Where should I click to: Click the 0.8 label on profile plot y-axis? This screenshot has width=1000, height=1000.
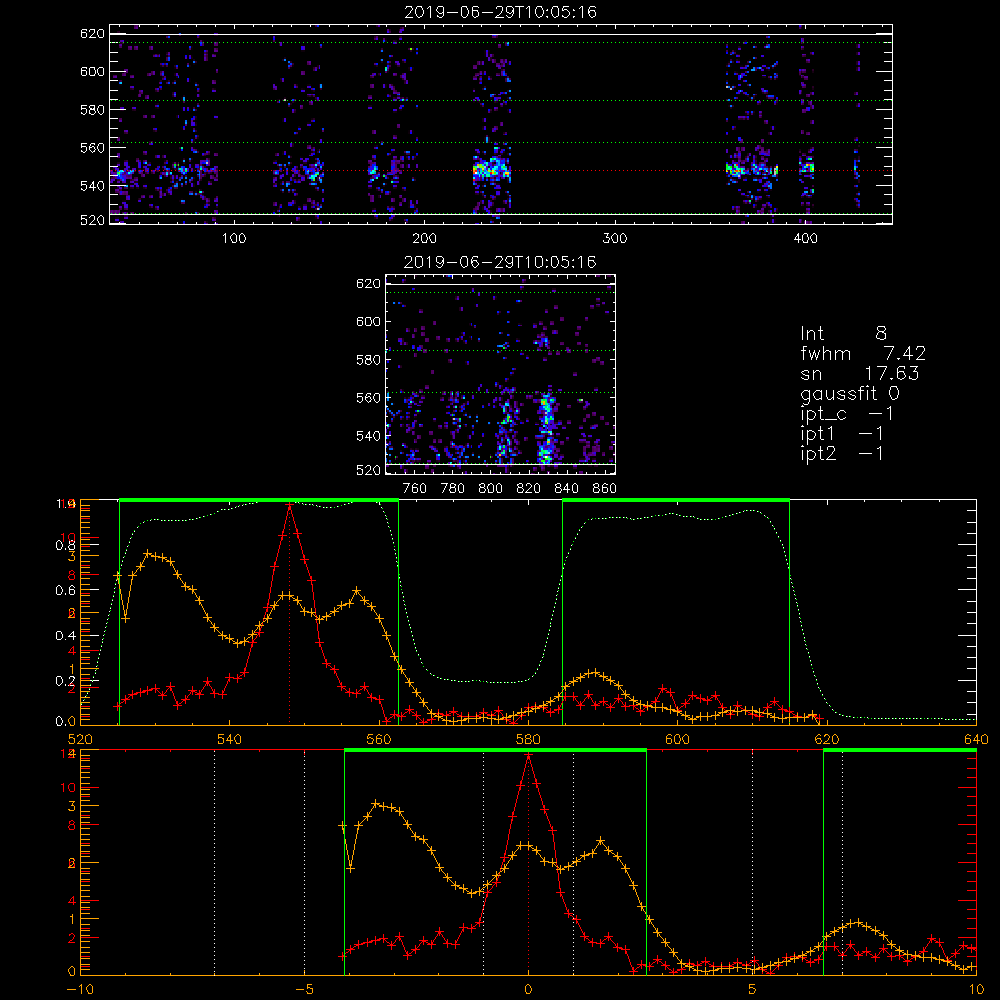point(65,545)
